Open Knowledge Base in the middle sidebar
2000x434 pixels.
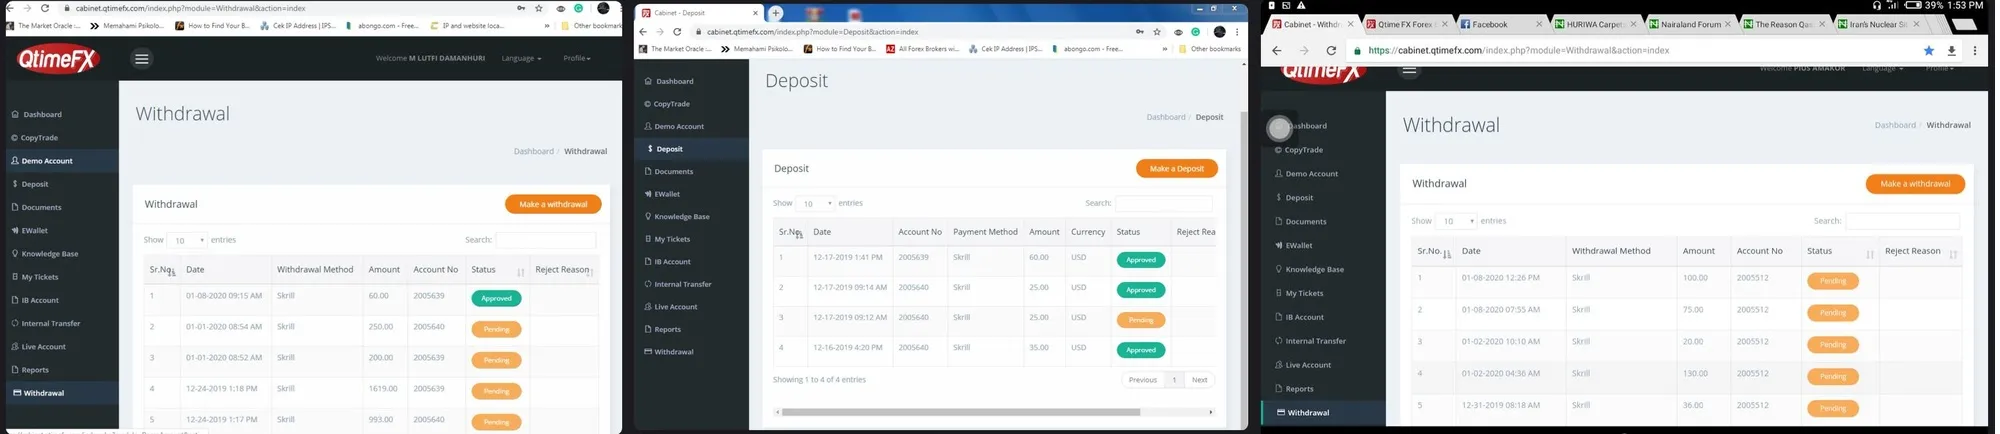(682, 217)
